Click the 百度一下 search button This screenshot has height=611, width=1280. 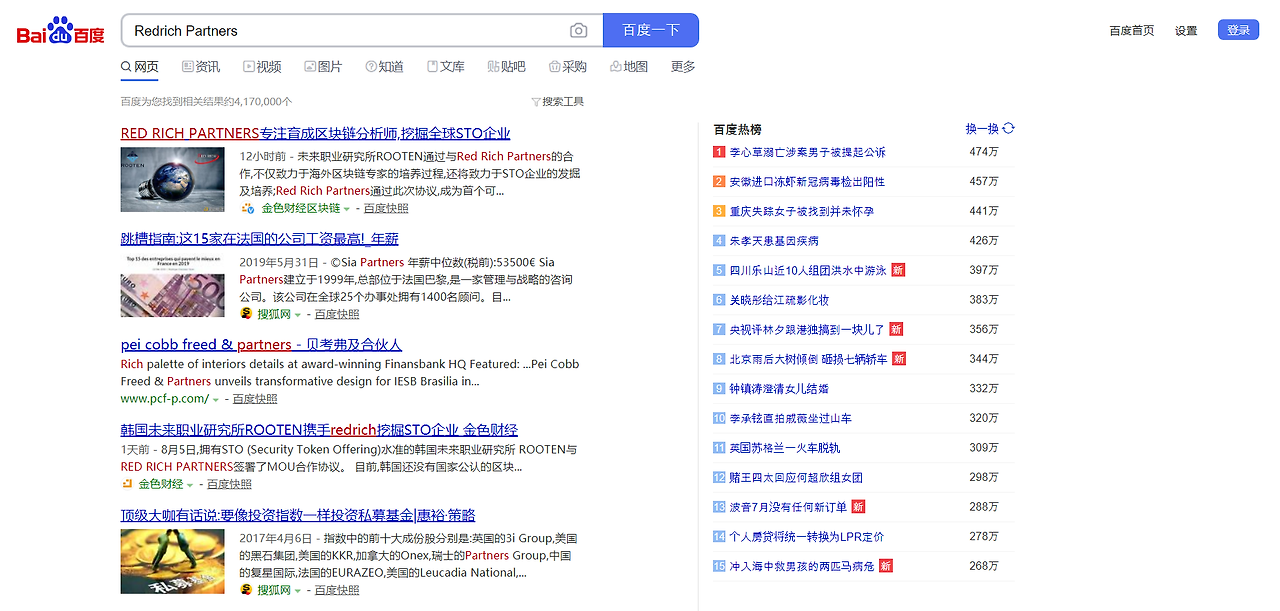point(651,31)
